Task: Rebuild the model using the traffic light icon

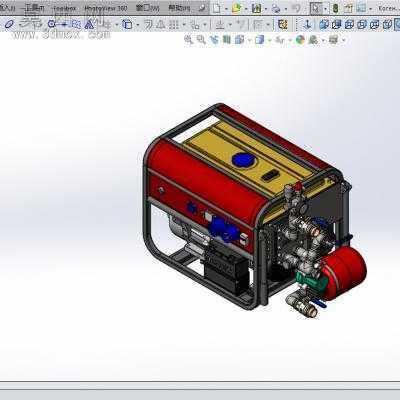Action: tap(336, 8)
